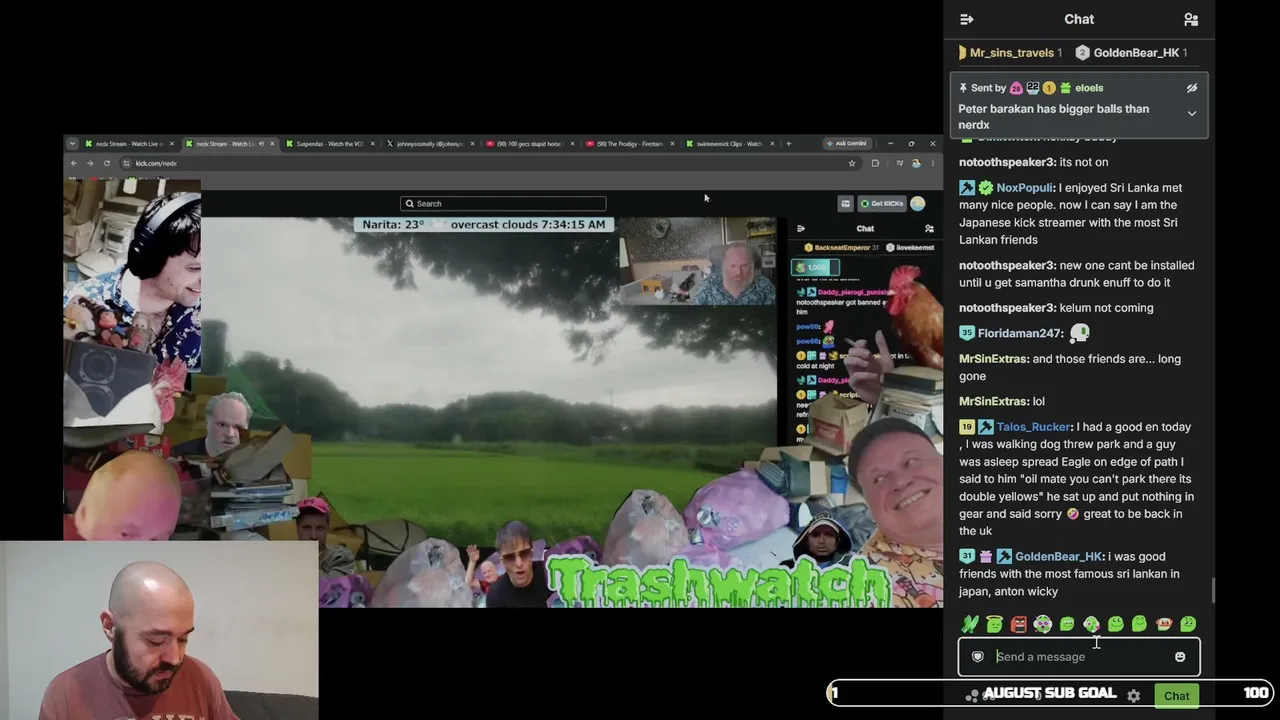Switch to 100 gecs stupid horse tab
The height and width of the screenshot is (720, 1280).
(x=529, y=144)
